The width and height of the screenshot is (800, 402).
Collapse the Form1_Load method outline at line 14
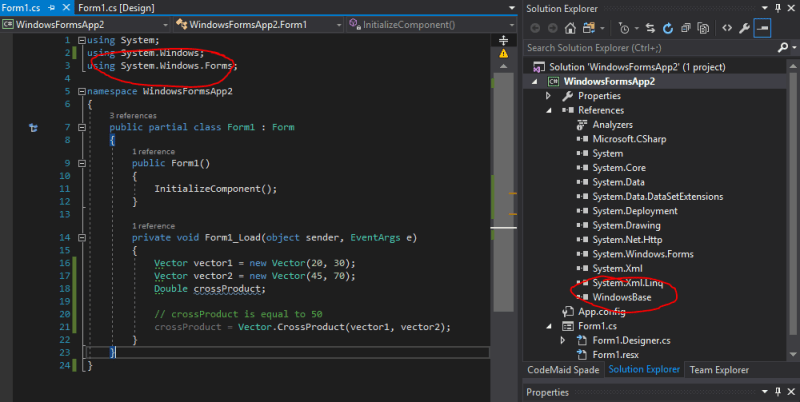click(82, 237)
